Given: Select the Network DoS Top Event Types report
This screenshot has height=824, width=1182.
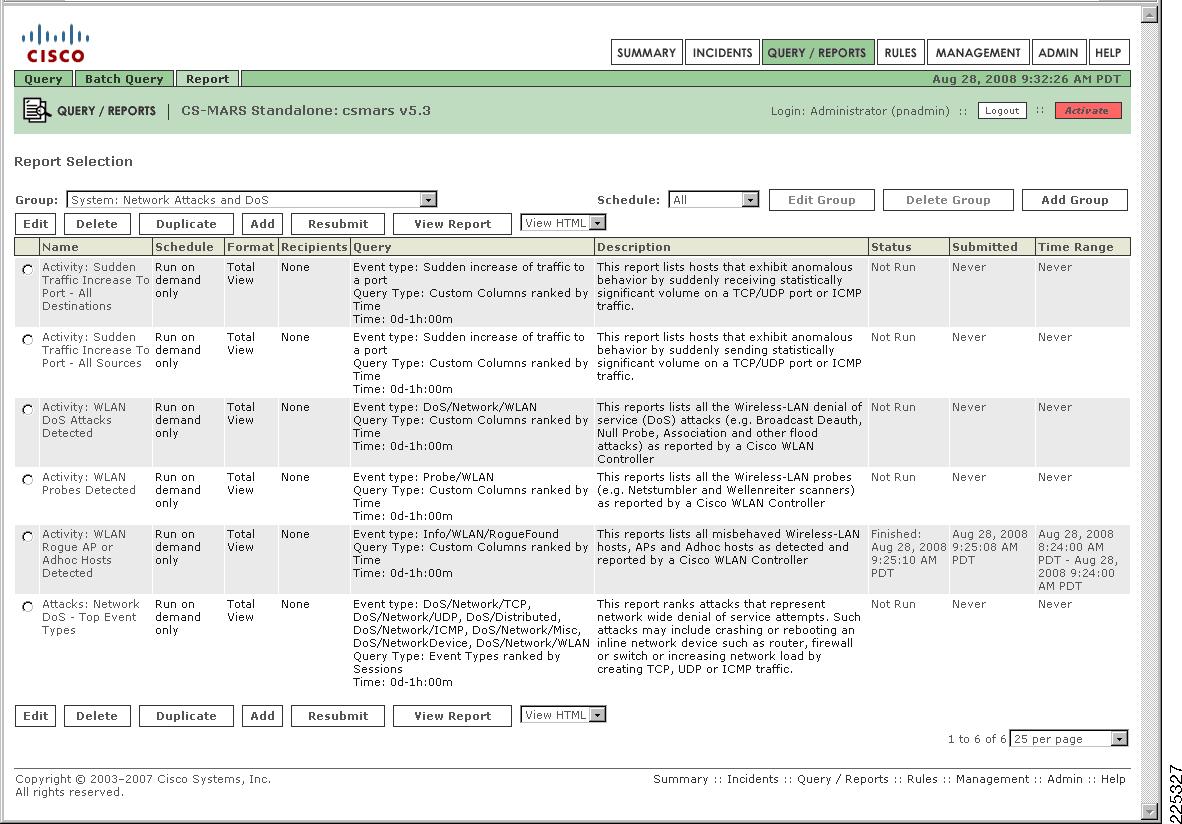Looking at the screenshot, I should (x=28, y=606).
